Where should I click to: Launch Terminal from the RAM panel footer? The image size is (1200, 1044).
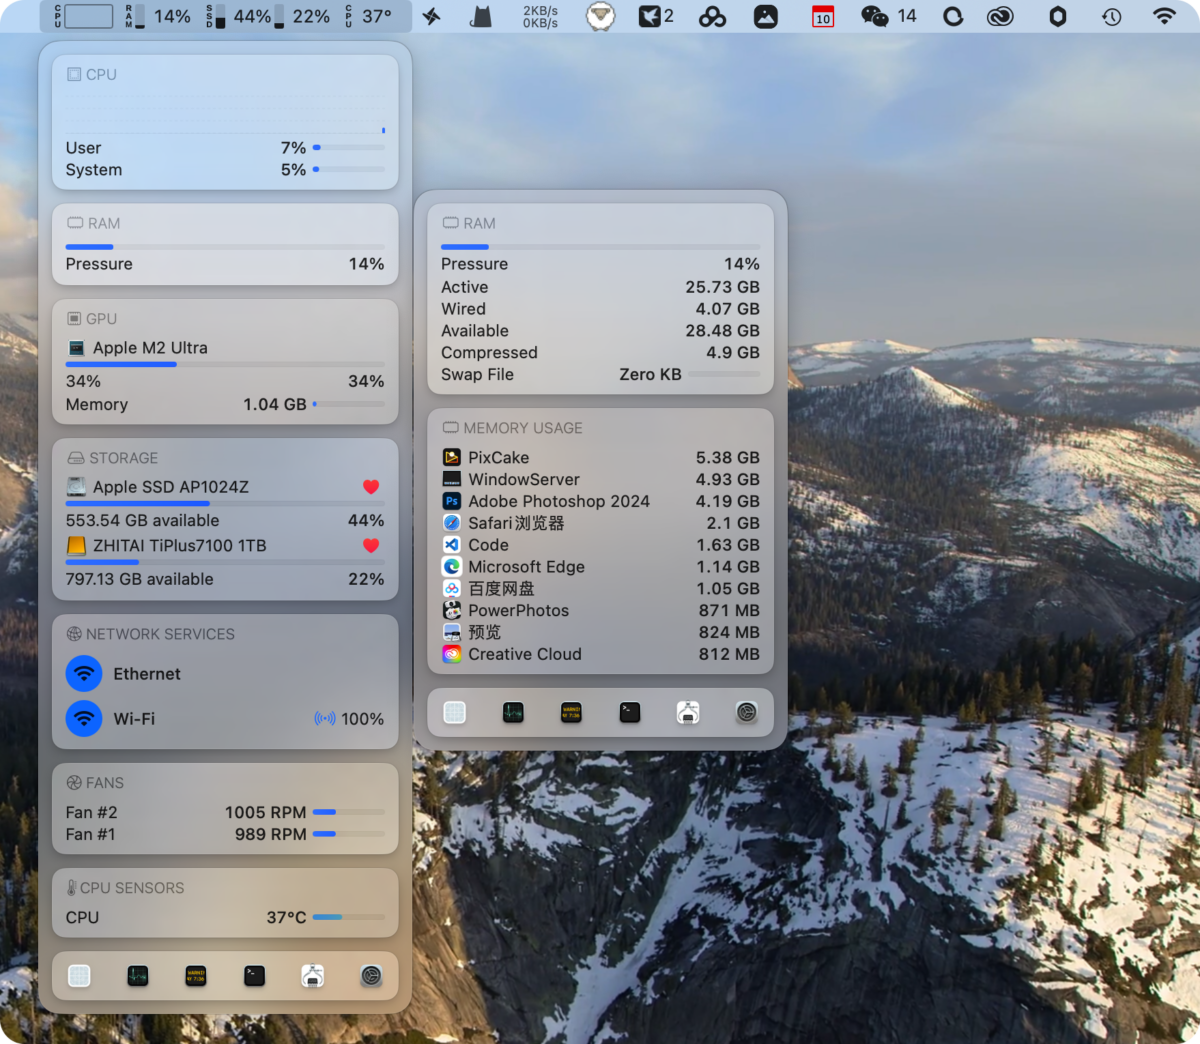[x=630, y=712]
